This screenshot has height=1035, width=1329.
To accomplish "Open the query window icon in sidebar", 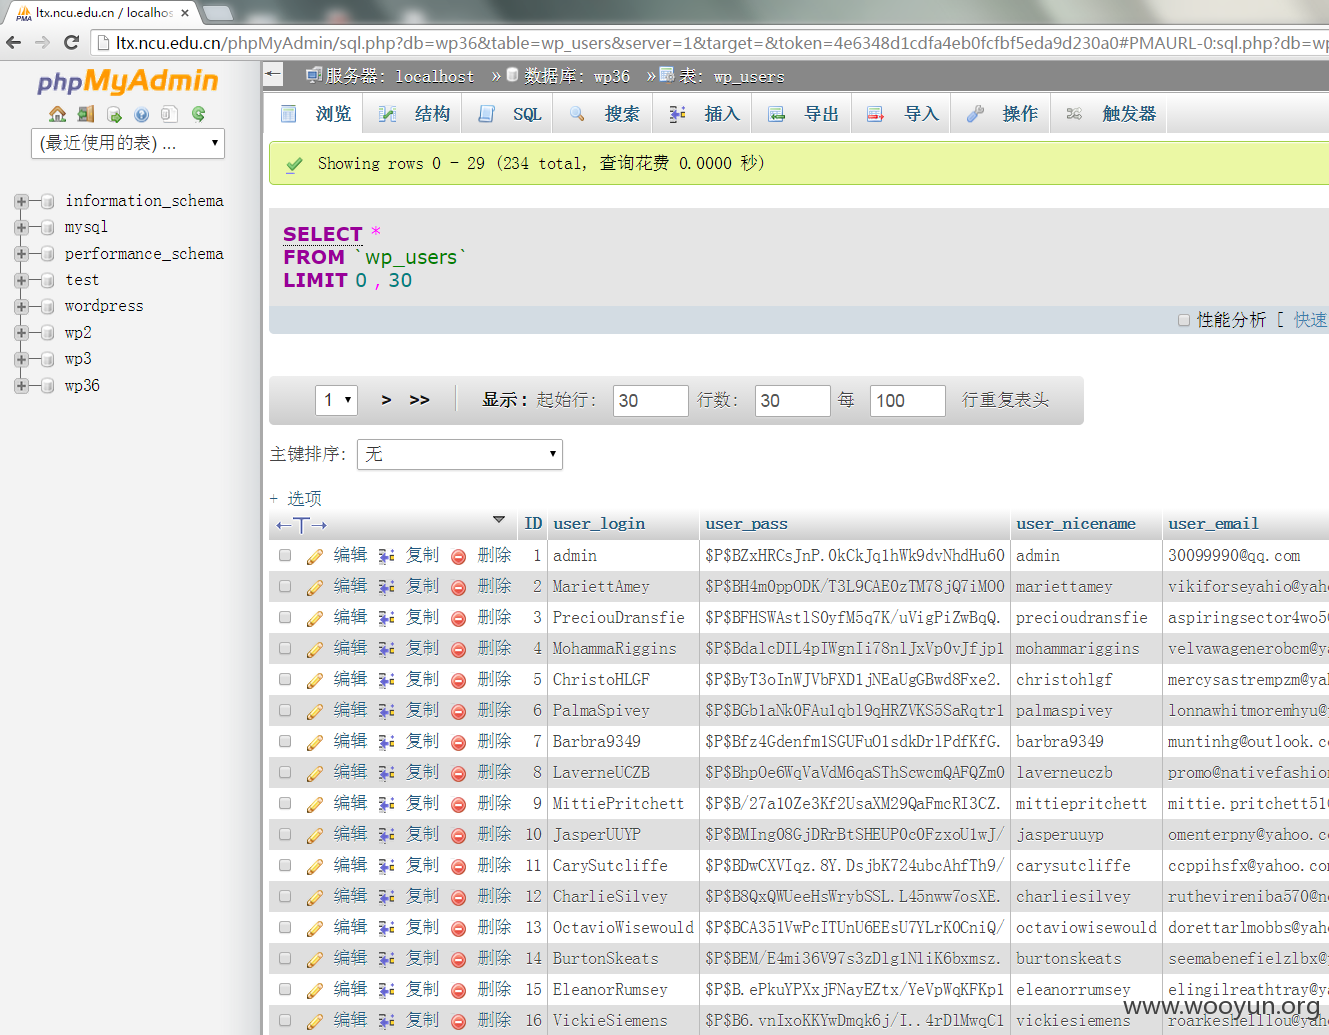I will click(x=114, y=114).
